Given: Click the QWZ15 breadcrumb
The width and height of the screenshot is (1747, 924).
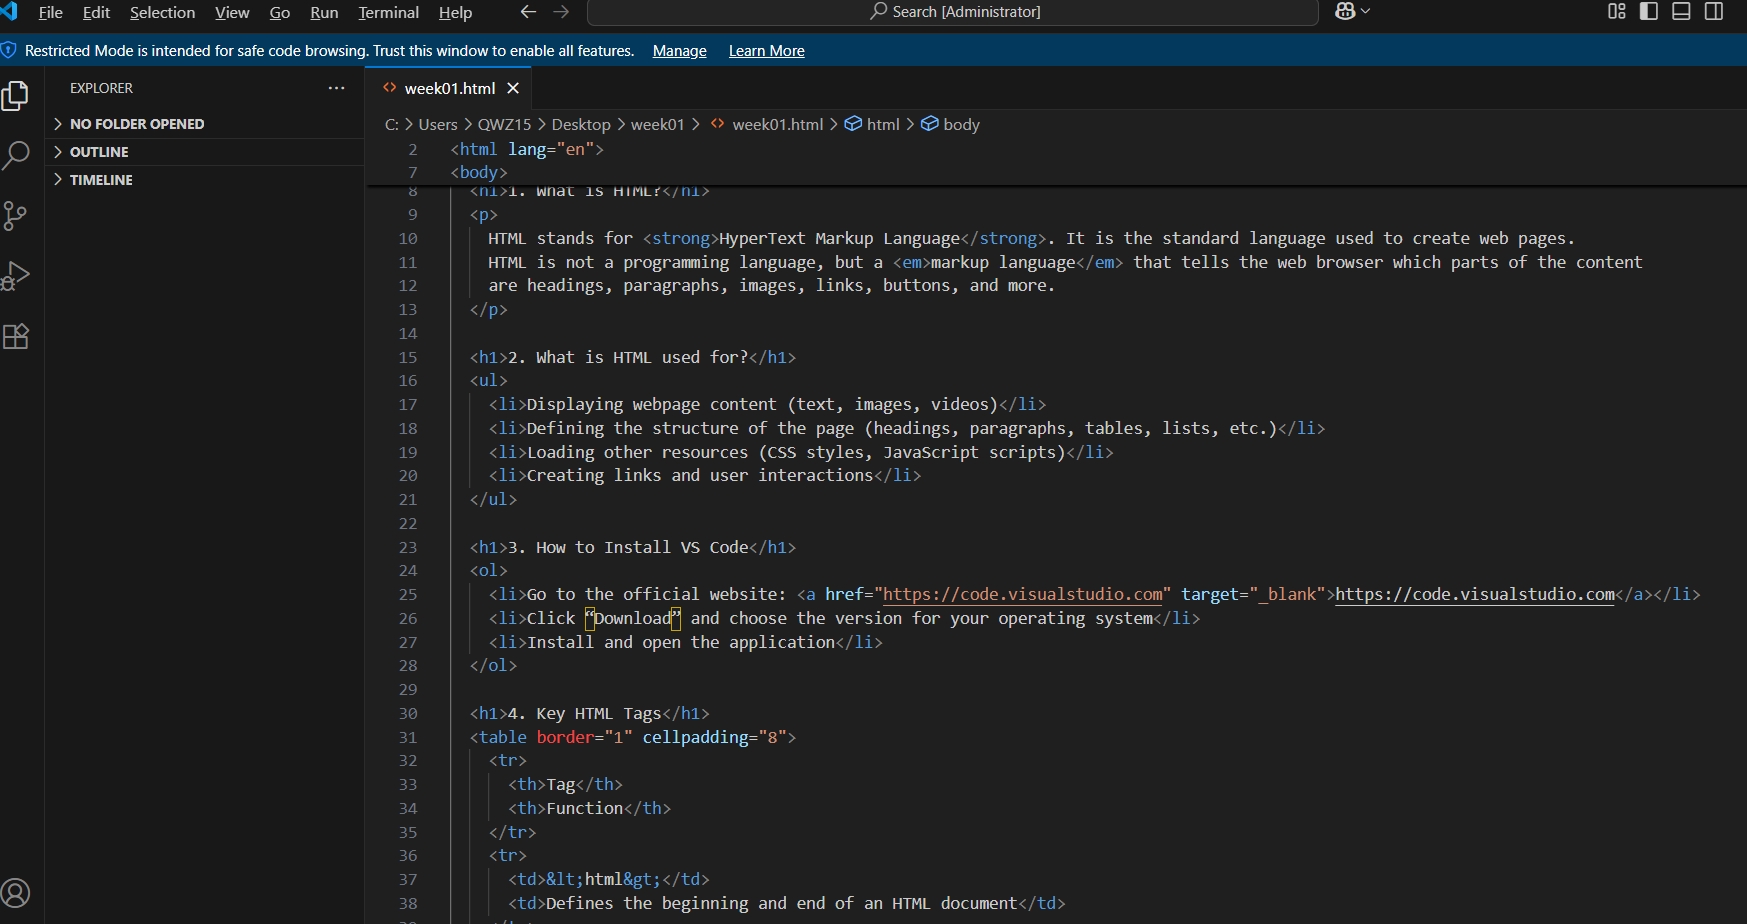Looking at the screenshot, I should pos(504,125).
